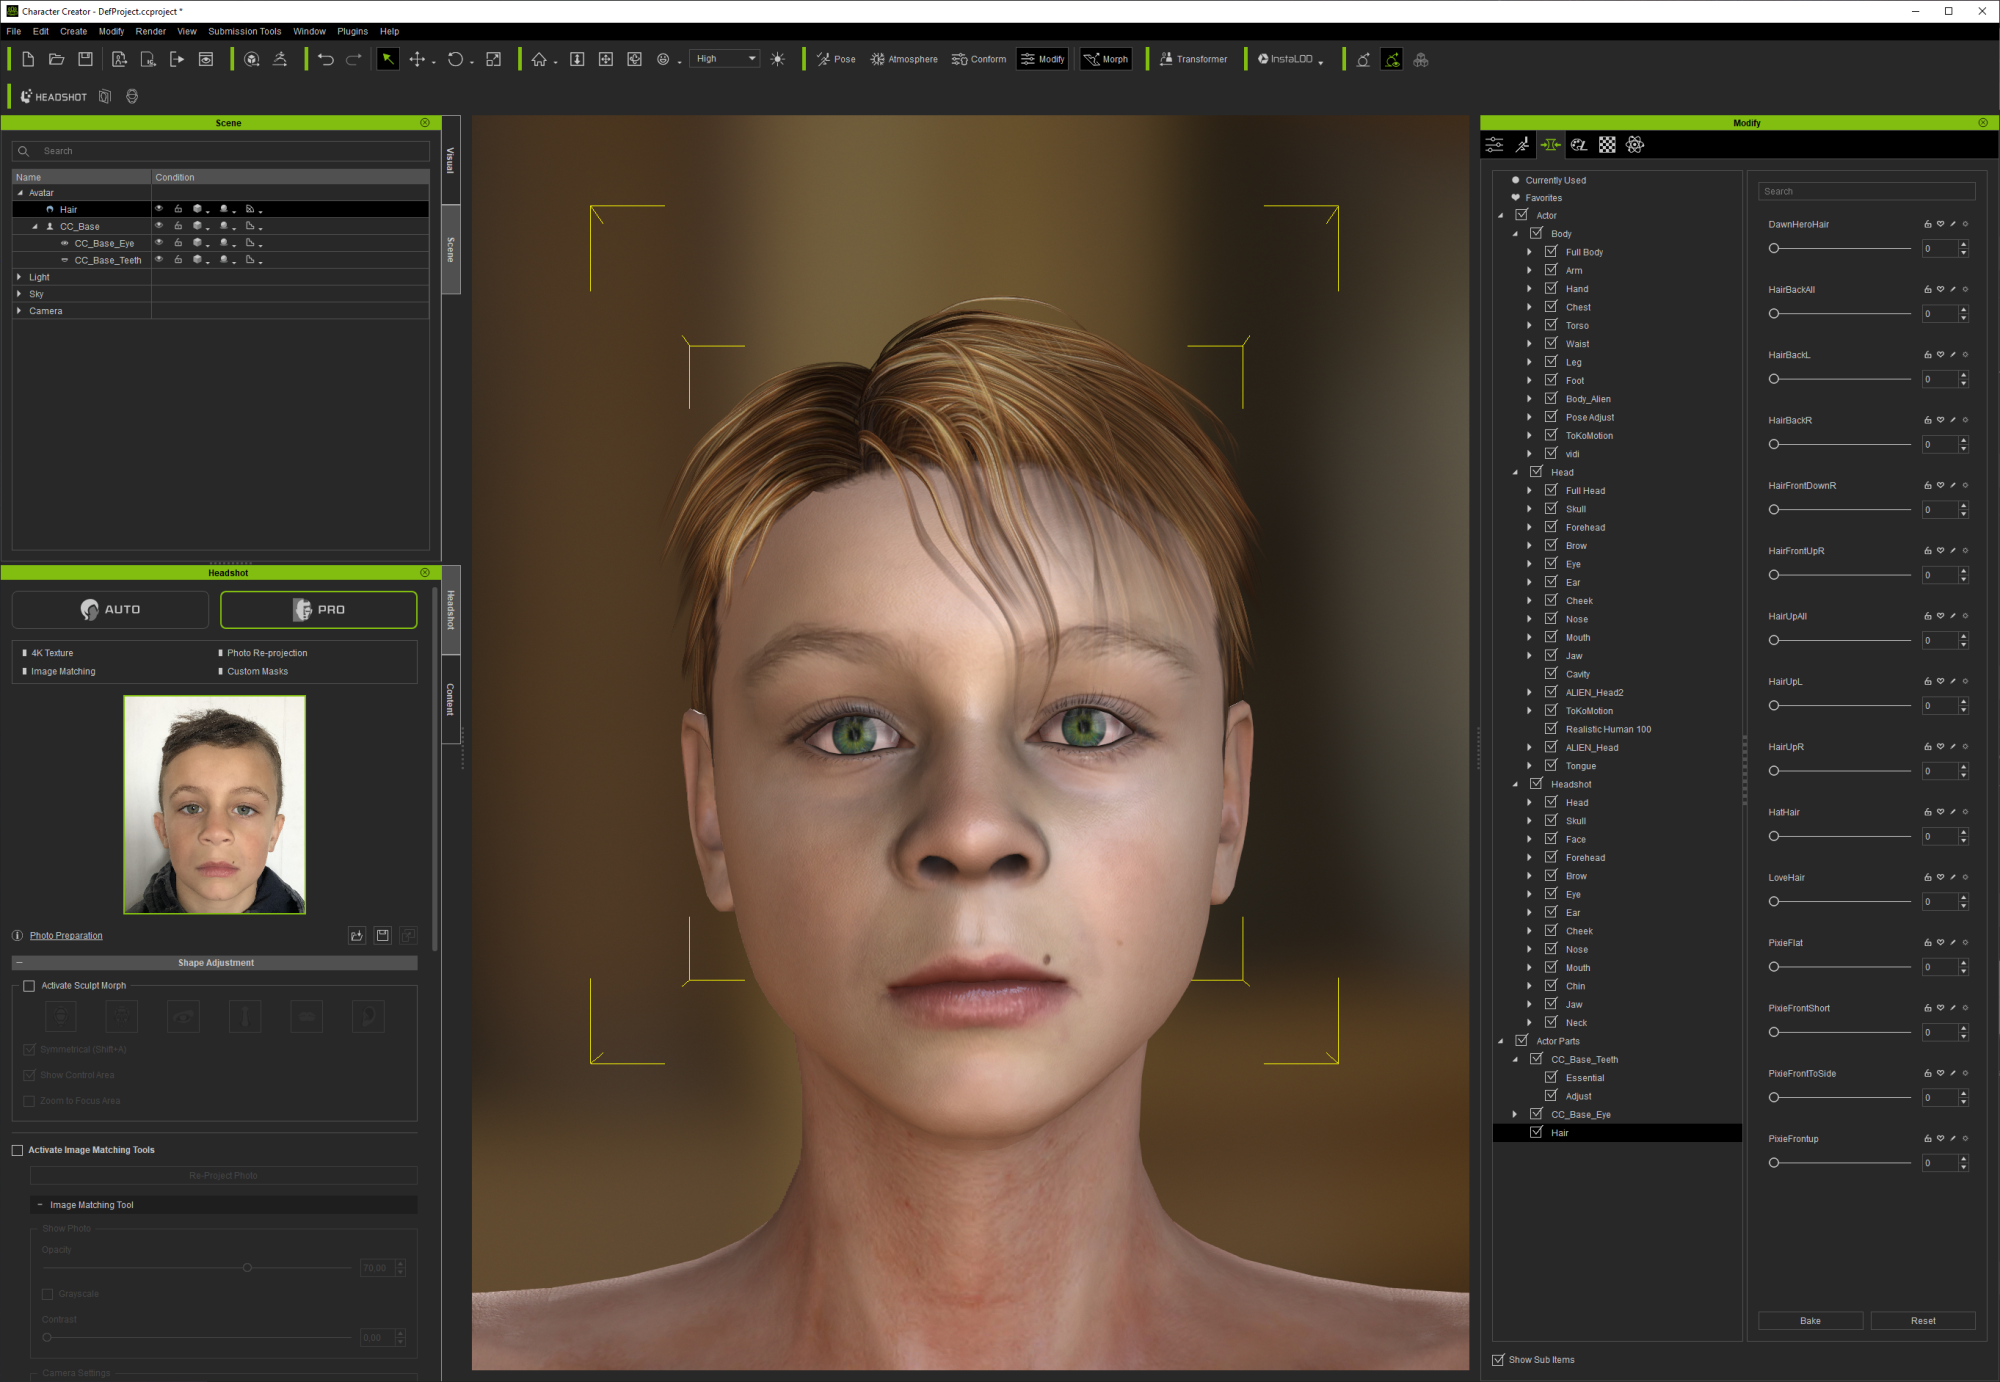Click the Undo arrow

point(326,59)
